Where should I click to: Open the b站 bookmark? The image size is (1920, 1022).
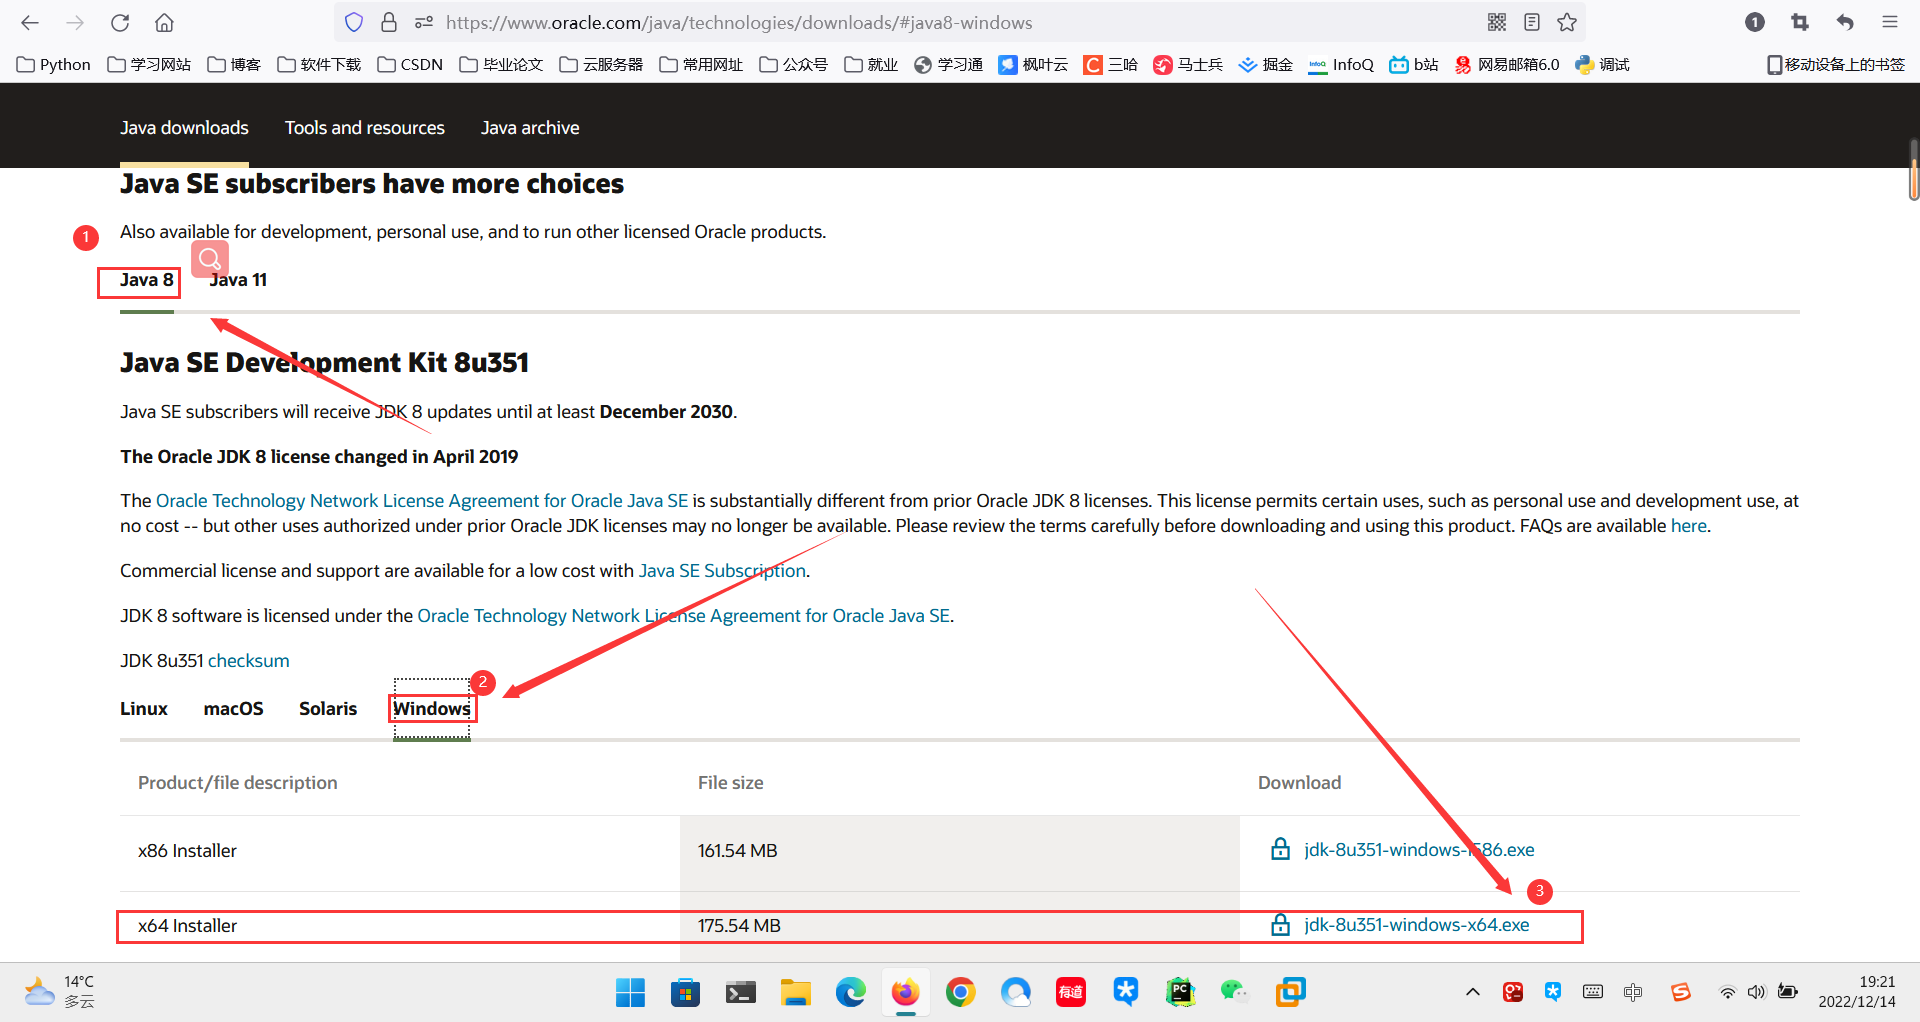click(x=1414, y=64)
